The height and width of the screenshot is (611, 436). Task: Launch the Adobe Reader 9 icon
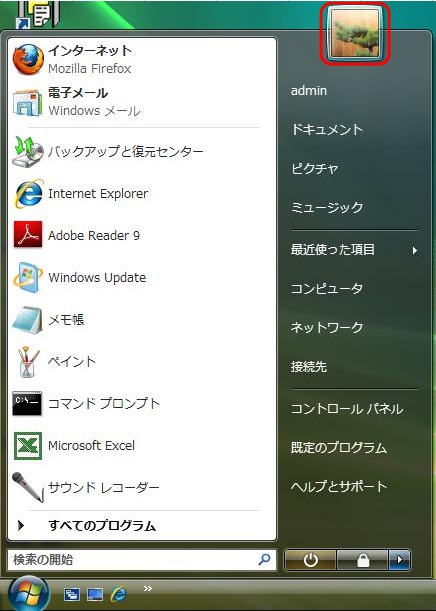click(x=28, y=235)
